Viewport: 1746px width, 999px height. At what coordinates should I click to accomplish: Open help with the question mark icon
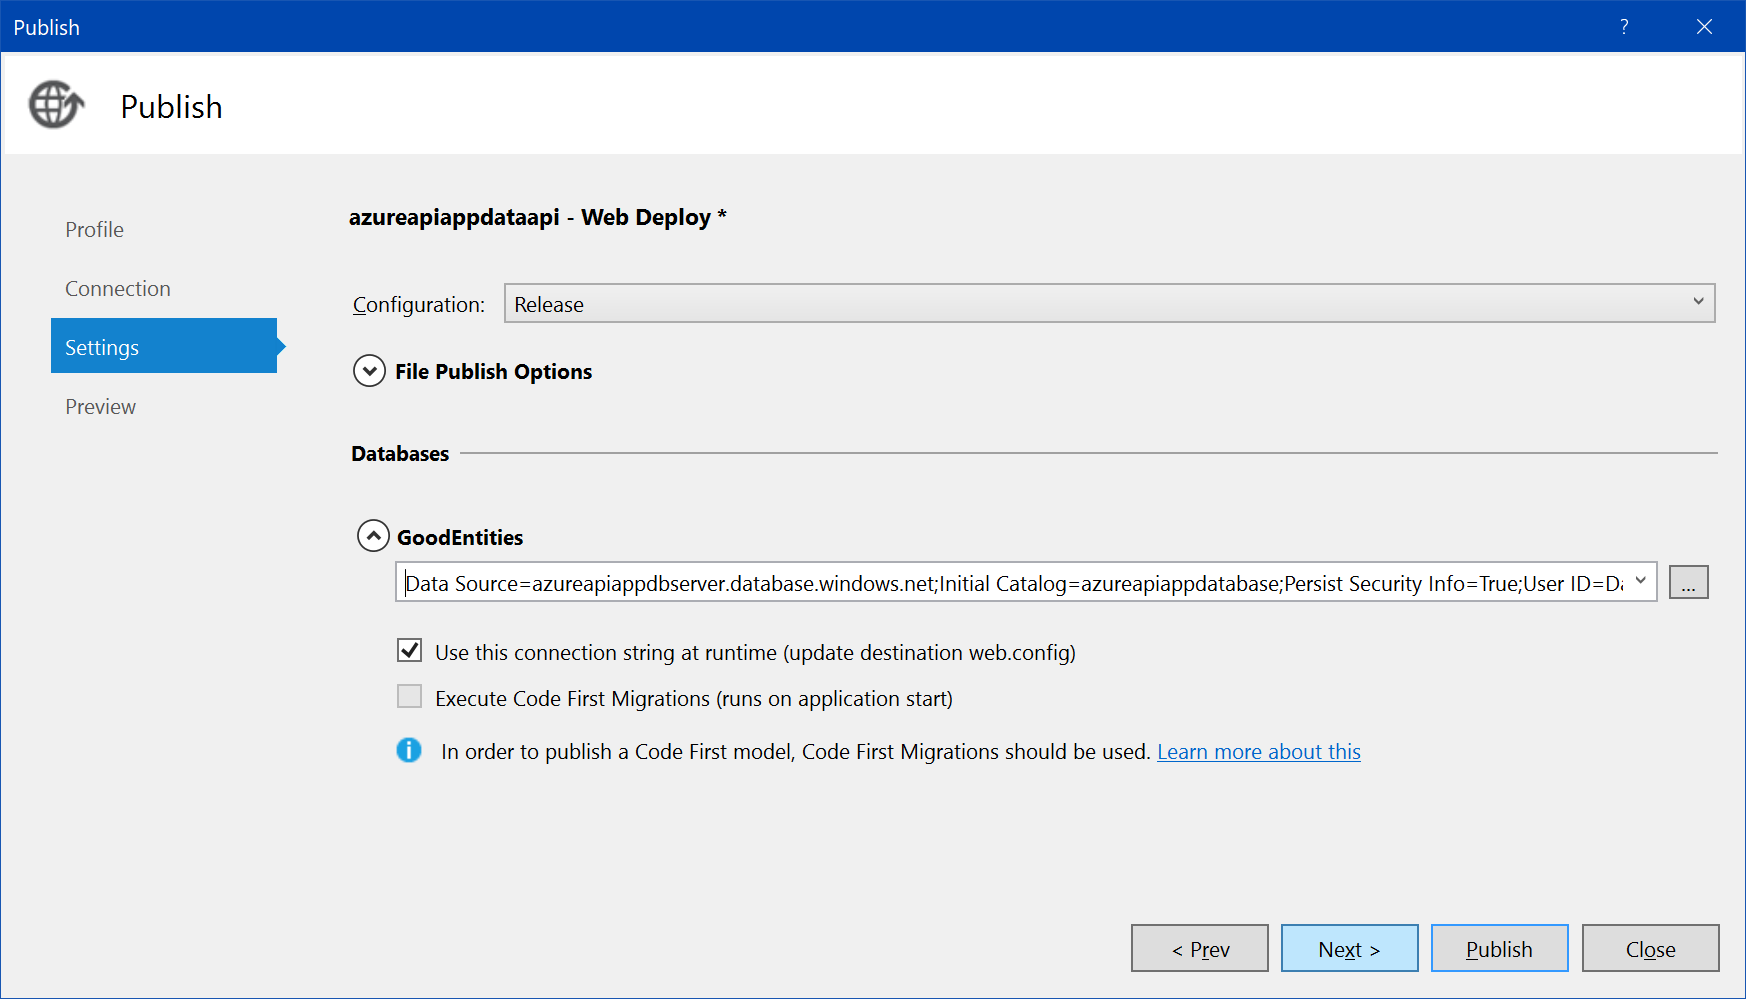pyautogui.click(x=1624, y=27)
